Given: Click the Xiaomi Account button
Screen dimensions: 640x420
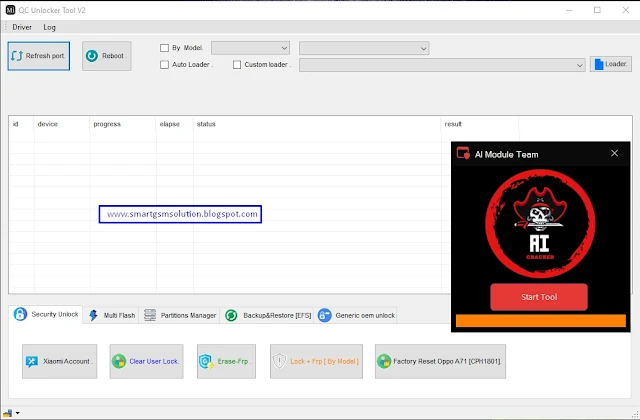Looking at the screenshot, I should pyautogui.click(x=60, y=361).
